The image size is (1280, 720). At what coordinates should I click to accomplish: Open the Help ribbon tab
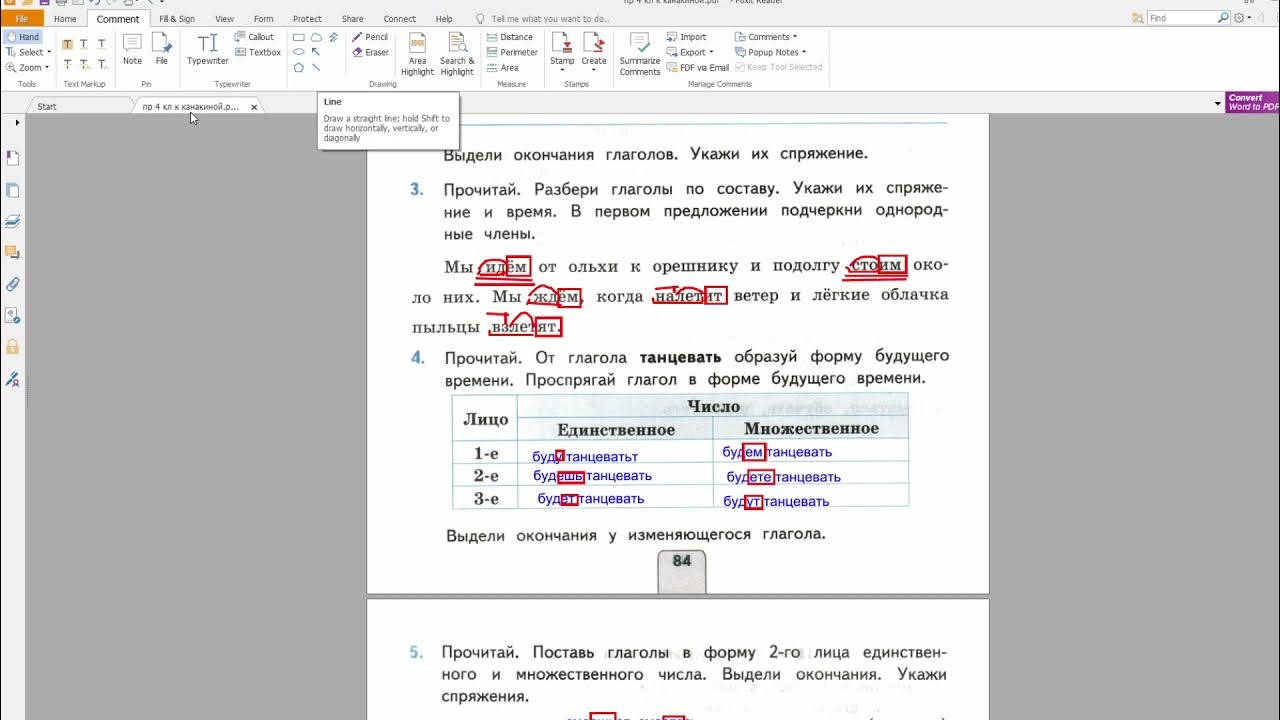444,19
